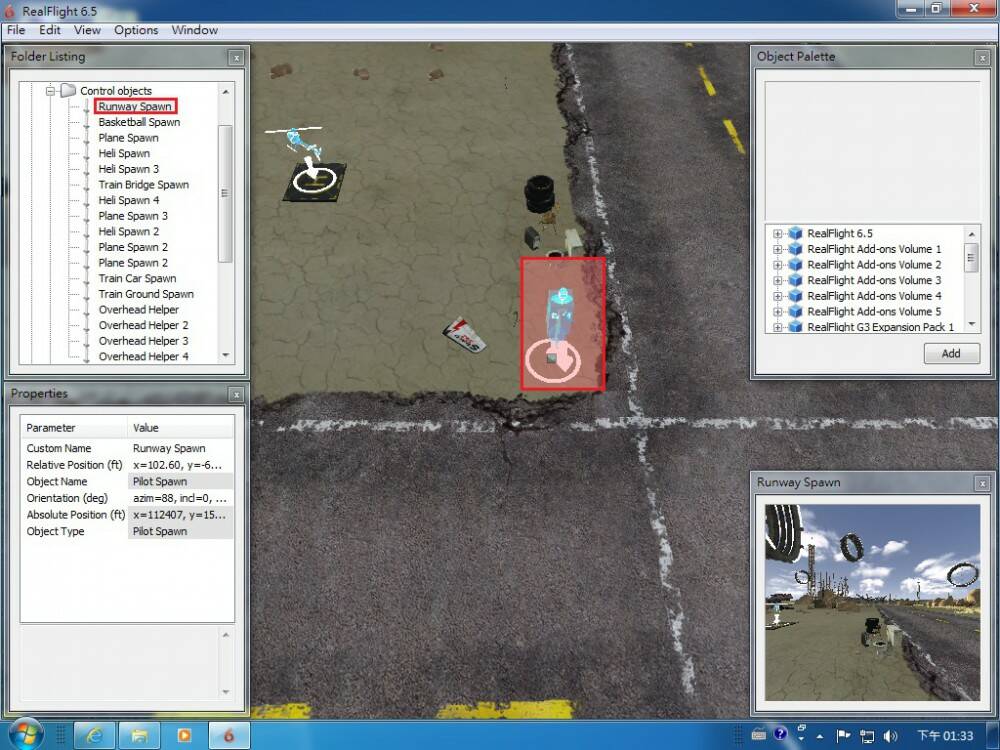Select Heli Spawn 3 in the tree
This screenshot has width=1000, height=750.
[x=129, y=169]
